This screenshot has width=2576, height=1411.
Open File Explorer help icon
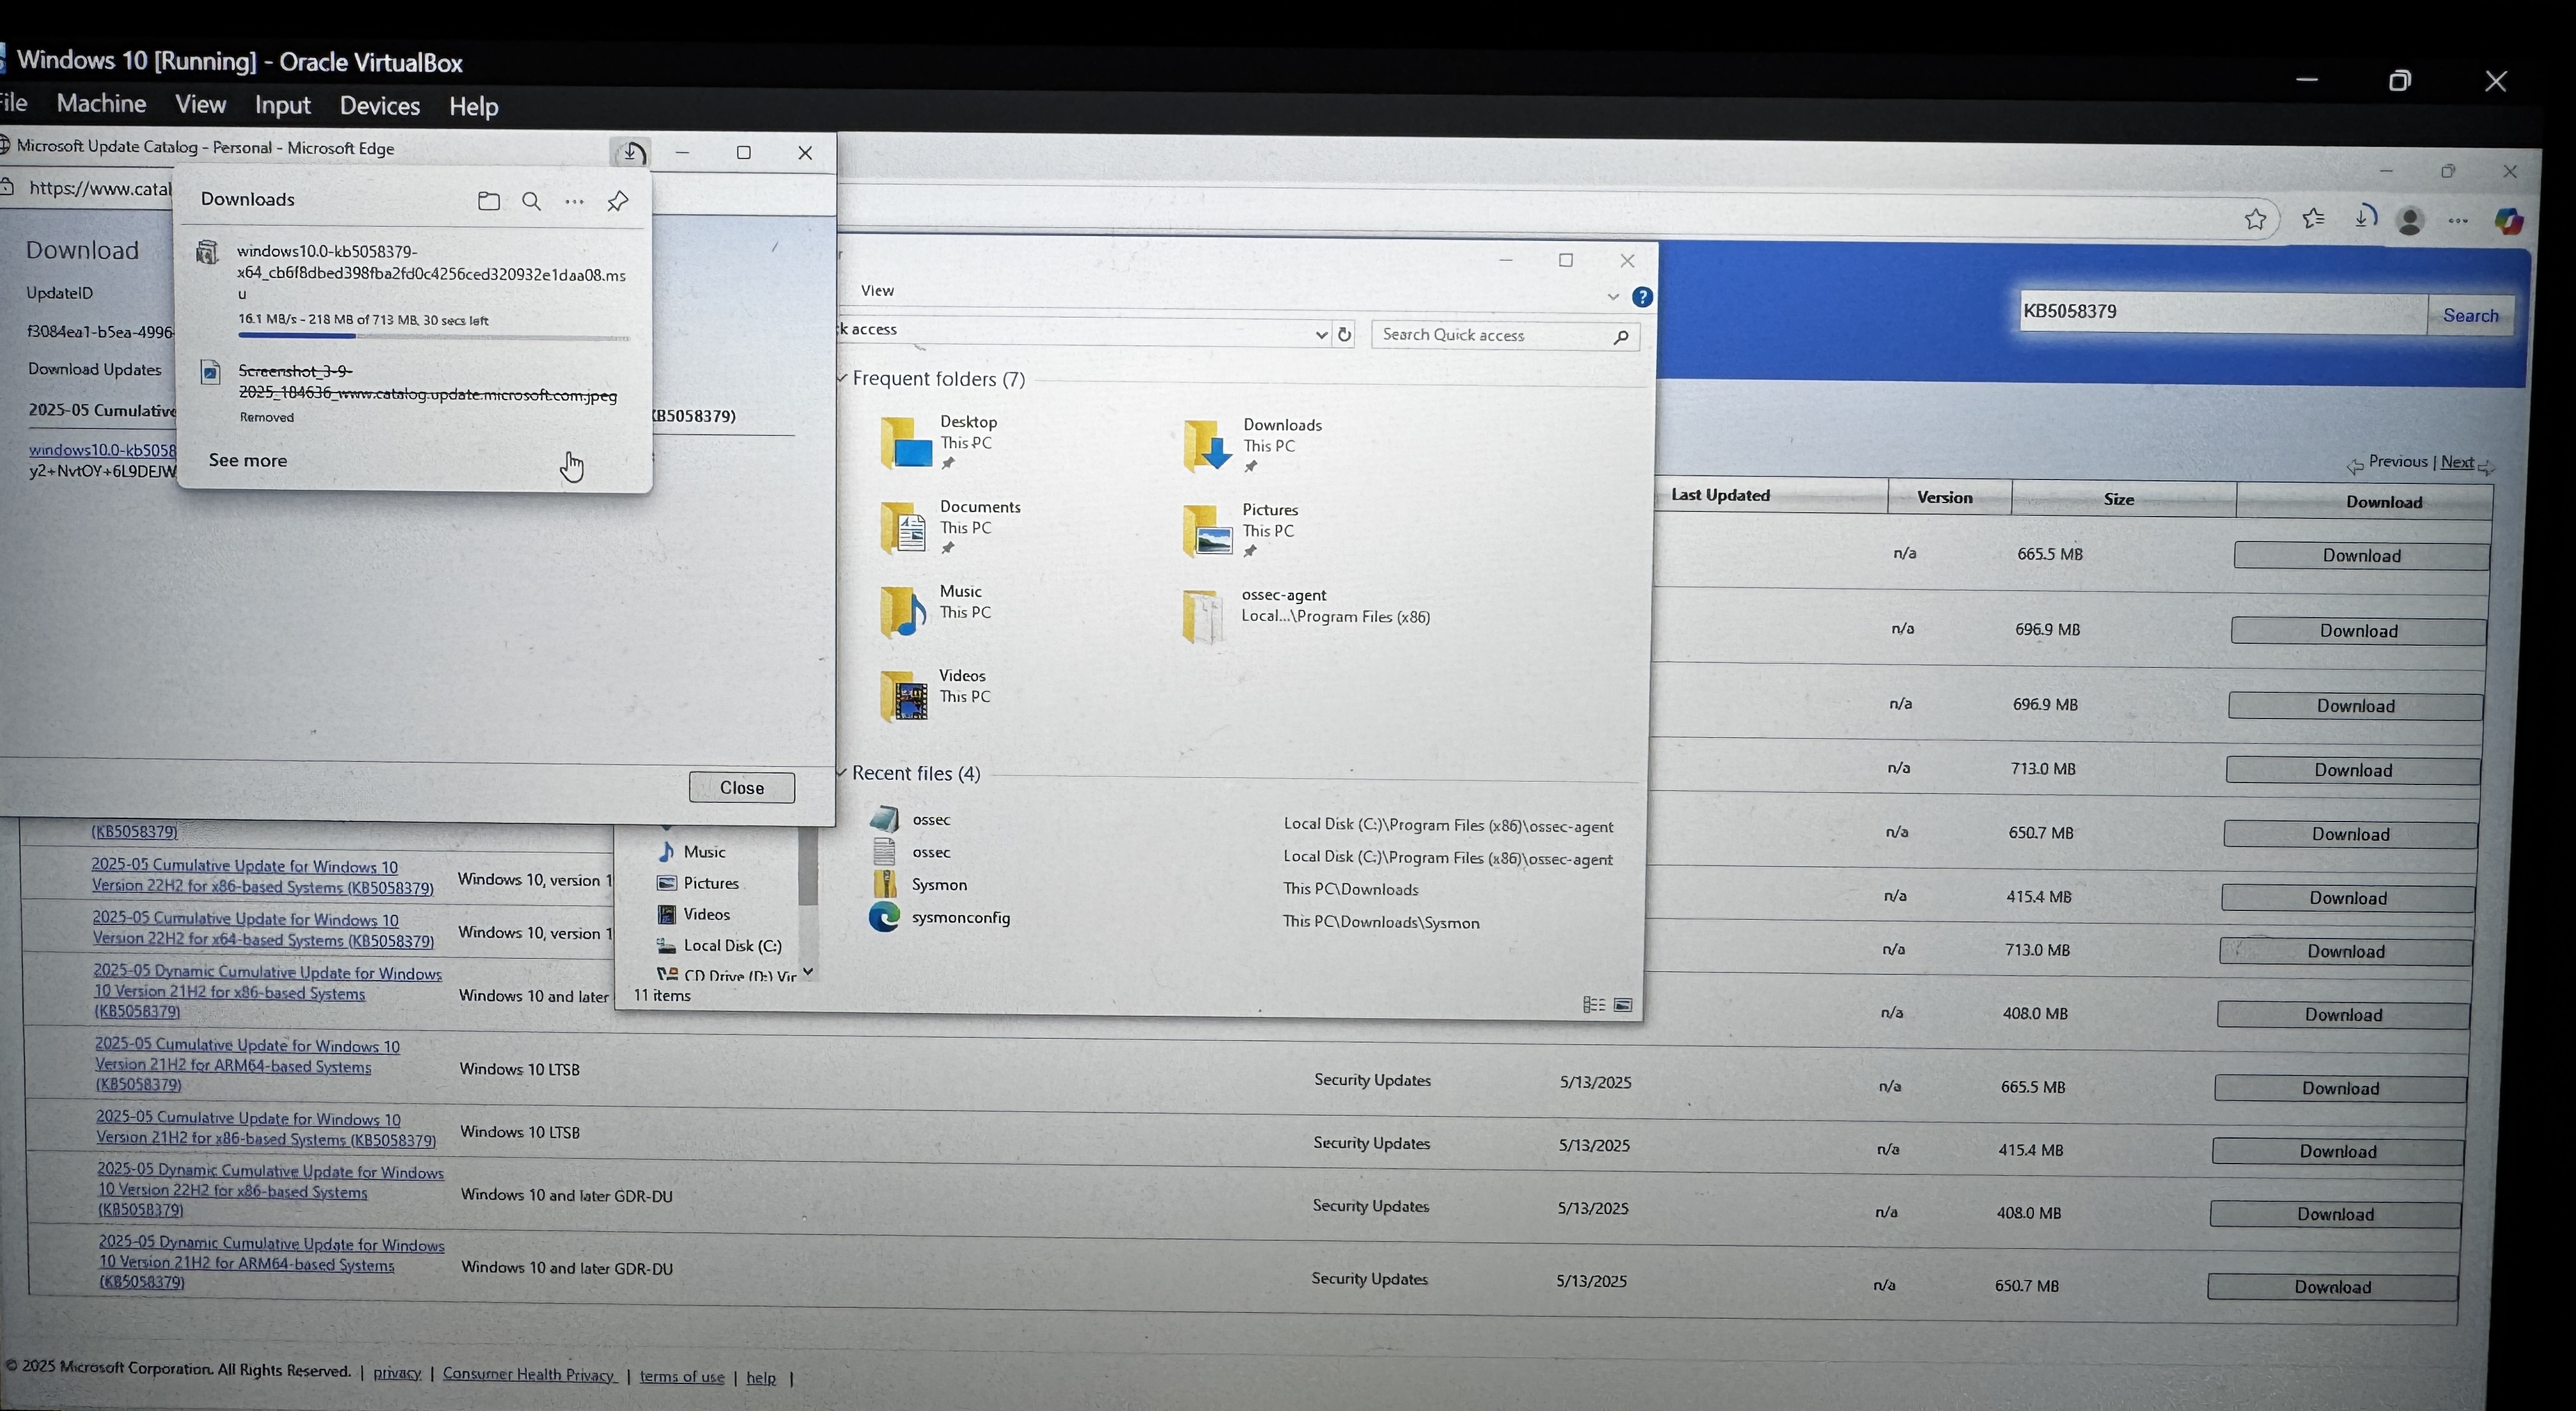click(x=1642, y=297)
